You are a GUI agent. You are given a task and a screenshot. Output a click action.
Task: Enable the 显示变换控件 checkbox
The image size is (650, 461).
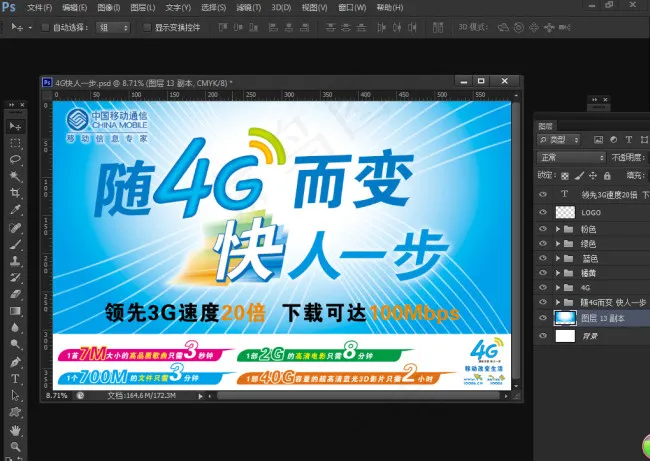pos(147,27)
